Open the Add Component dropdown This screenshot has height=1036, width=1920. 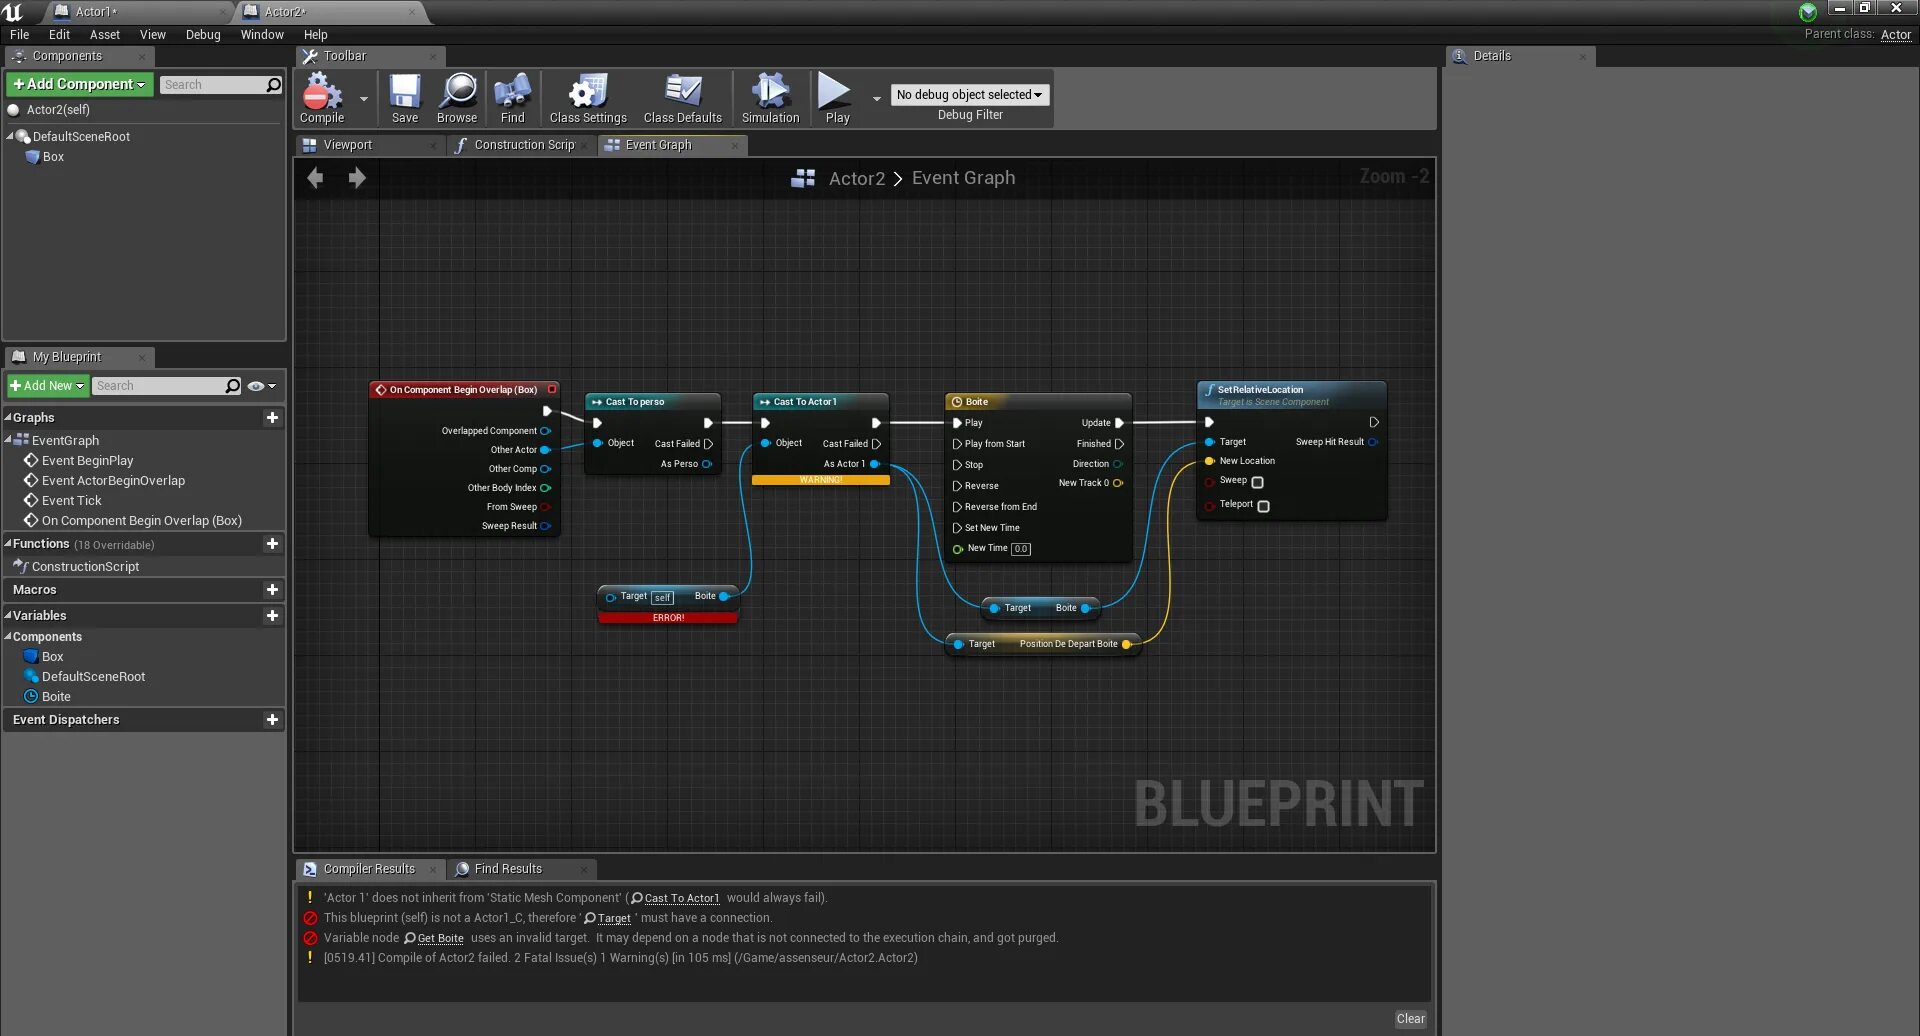(80, 85)
